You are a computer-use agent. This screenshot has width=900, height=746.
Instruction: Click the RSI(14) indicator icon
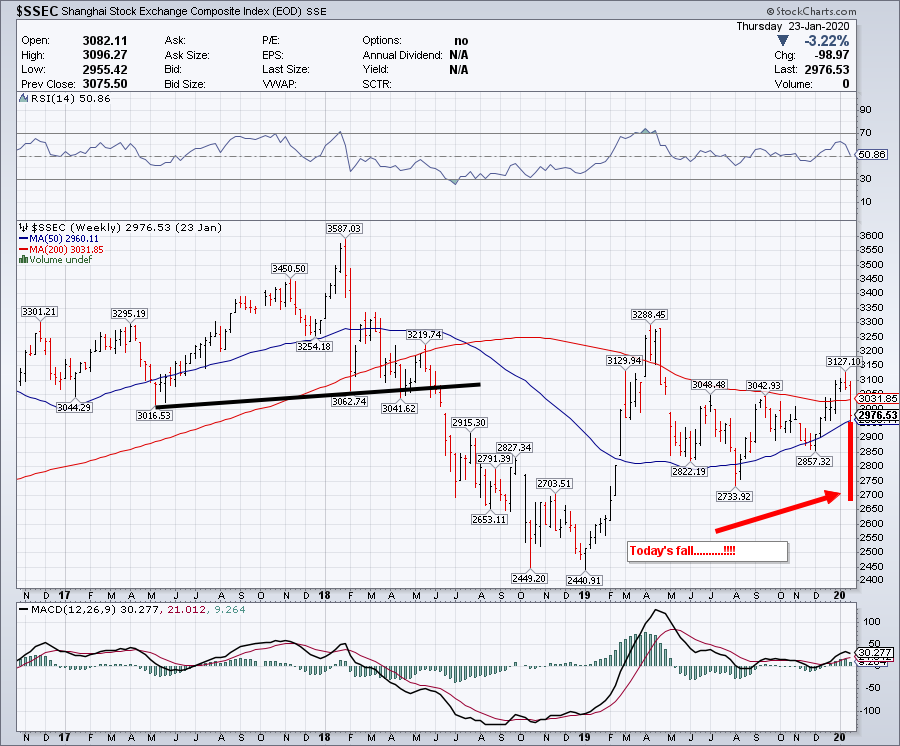pos(23,98)
